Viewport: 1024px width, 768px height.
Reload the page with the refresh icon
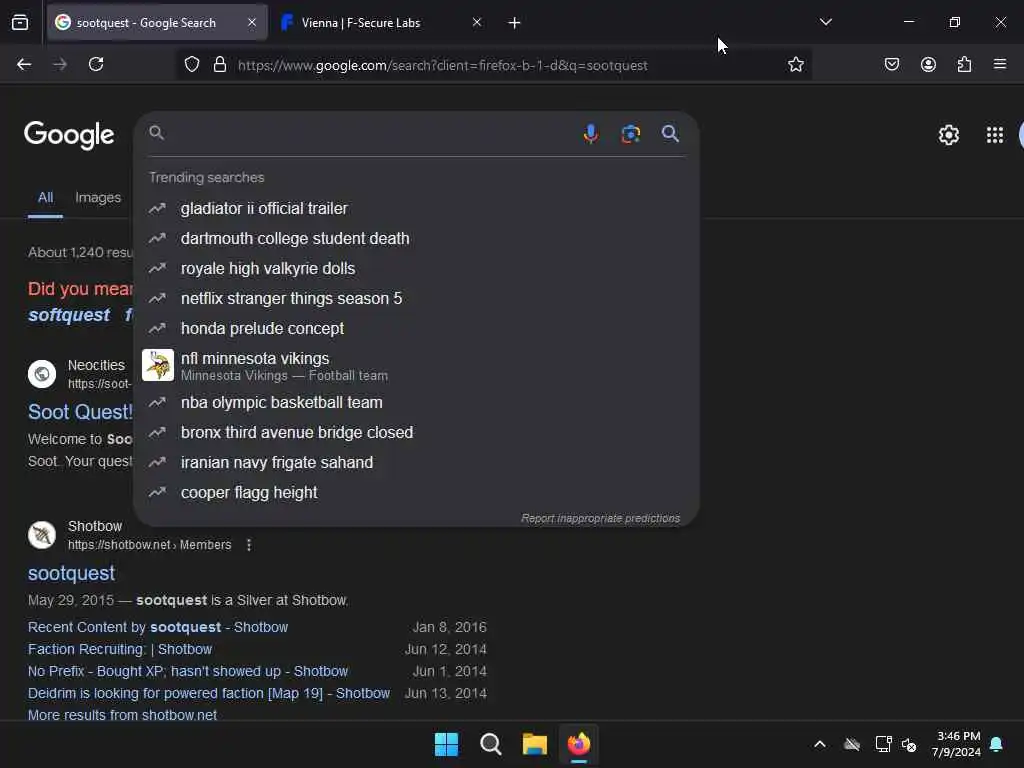(96, 64)
